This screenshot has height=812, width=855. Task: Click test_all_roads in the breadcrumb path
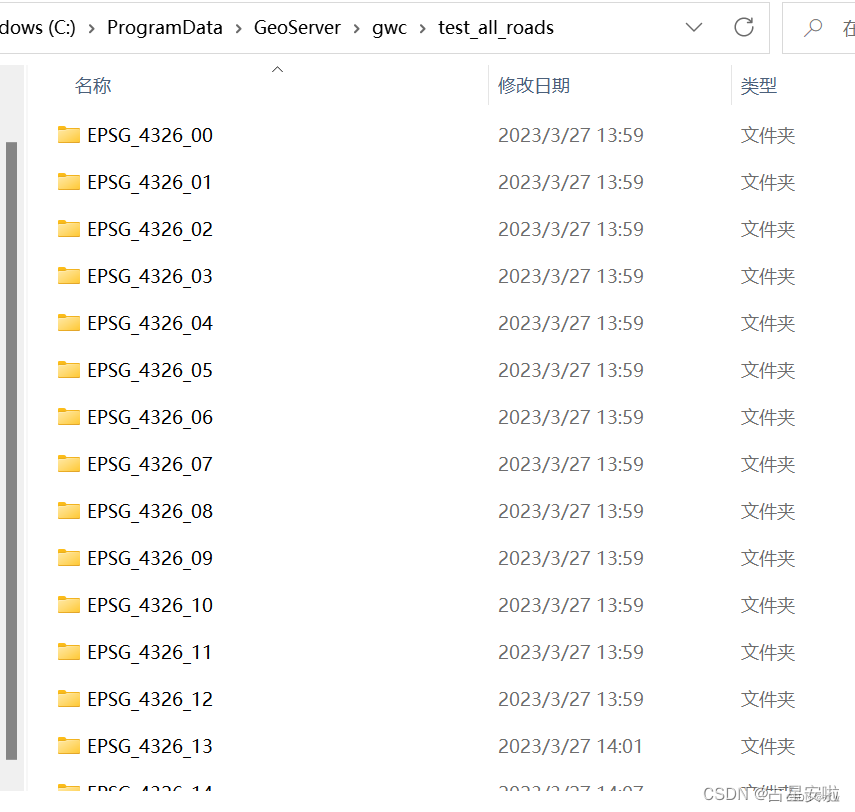point(496,27)
